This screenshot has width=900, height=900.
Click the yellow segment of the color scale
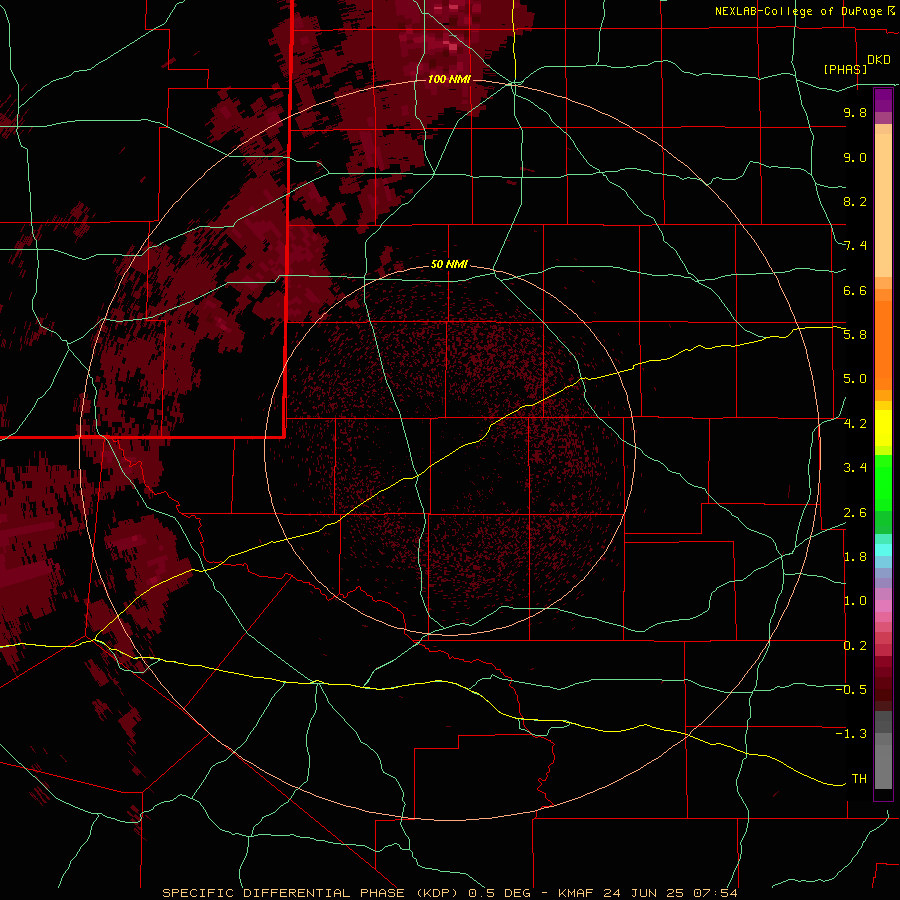click(x=883, y=428)
